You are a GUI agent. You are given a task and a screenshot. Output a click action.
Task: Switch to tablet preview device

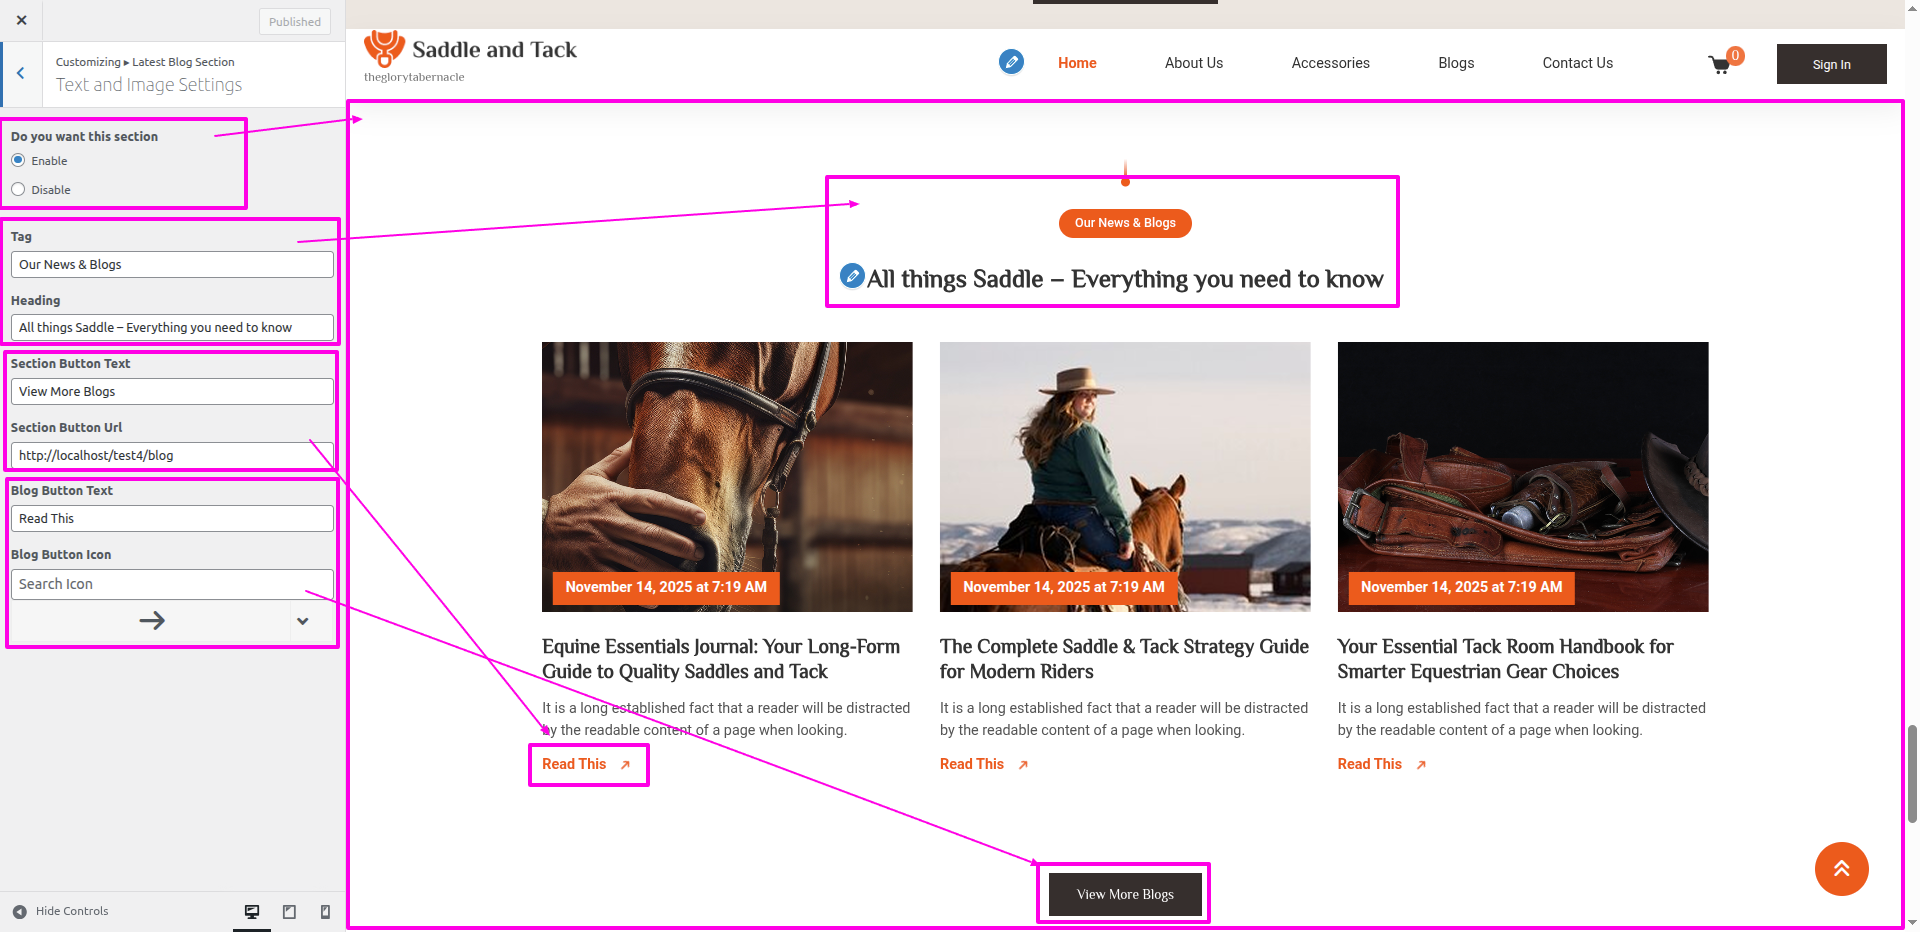click(x=289, y=912)
